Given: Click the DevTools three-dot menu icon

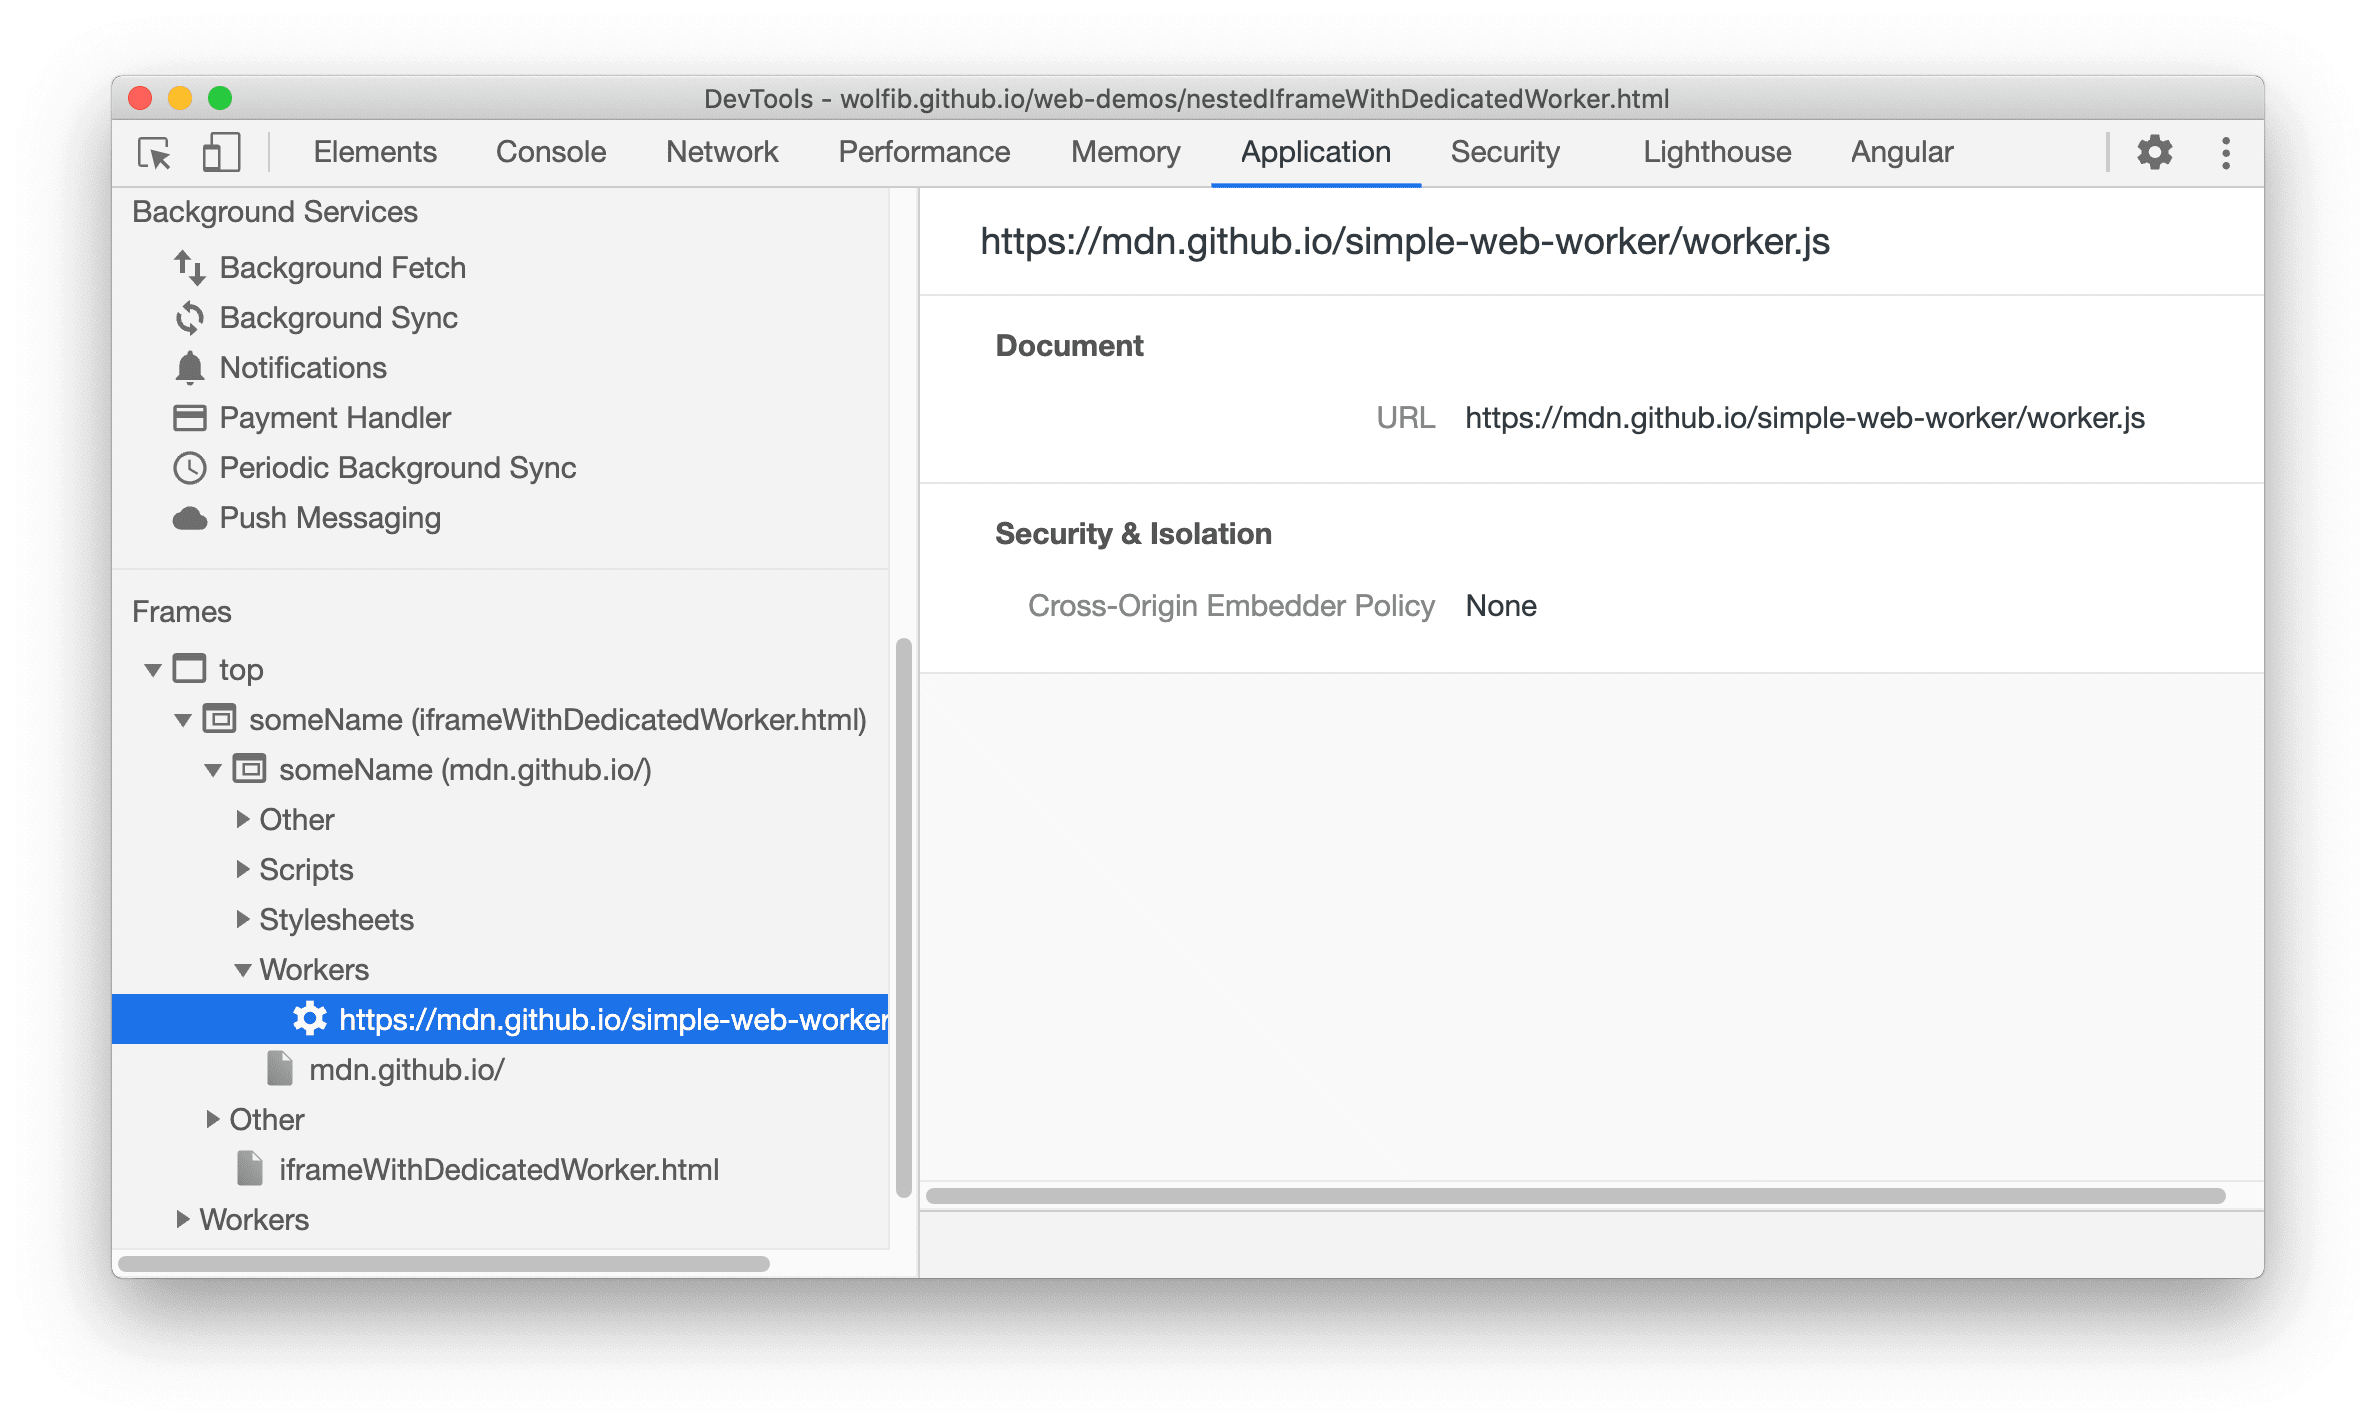Looking at the screenshot, I should (x=2227, y=153).
